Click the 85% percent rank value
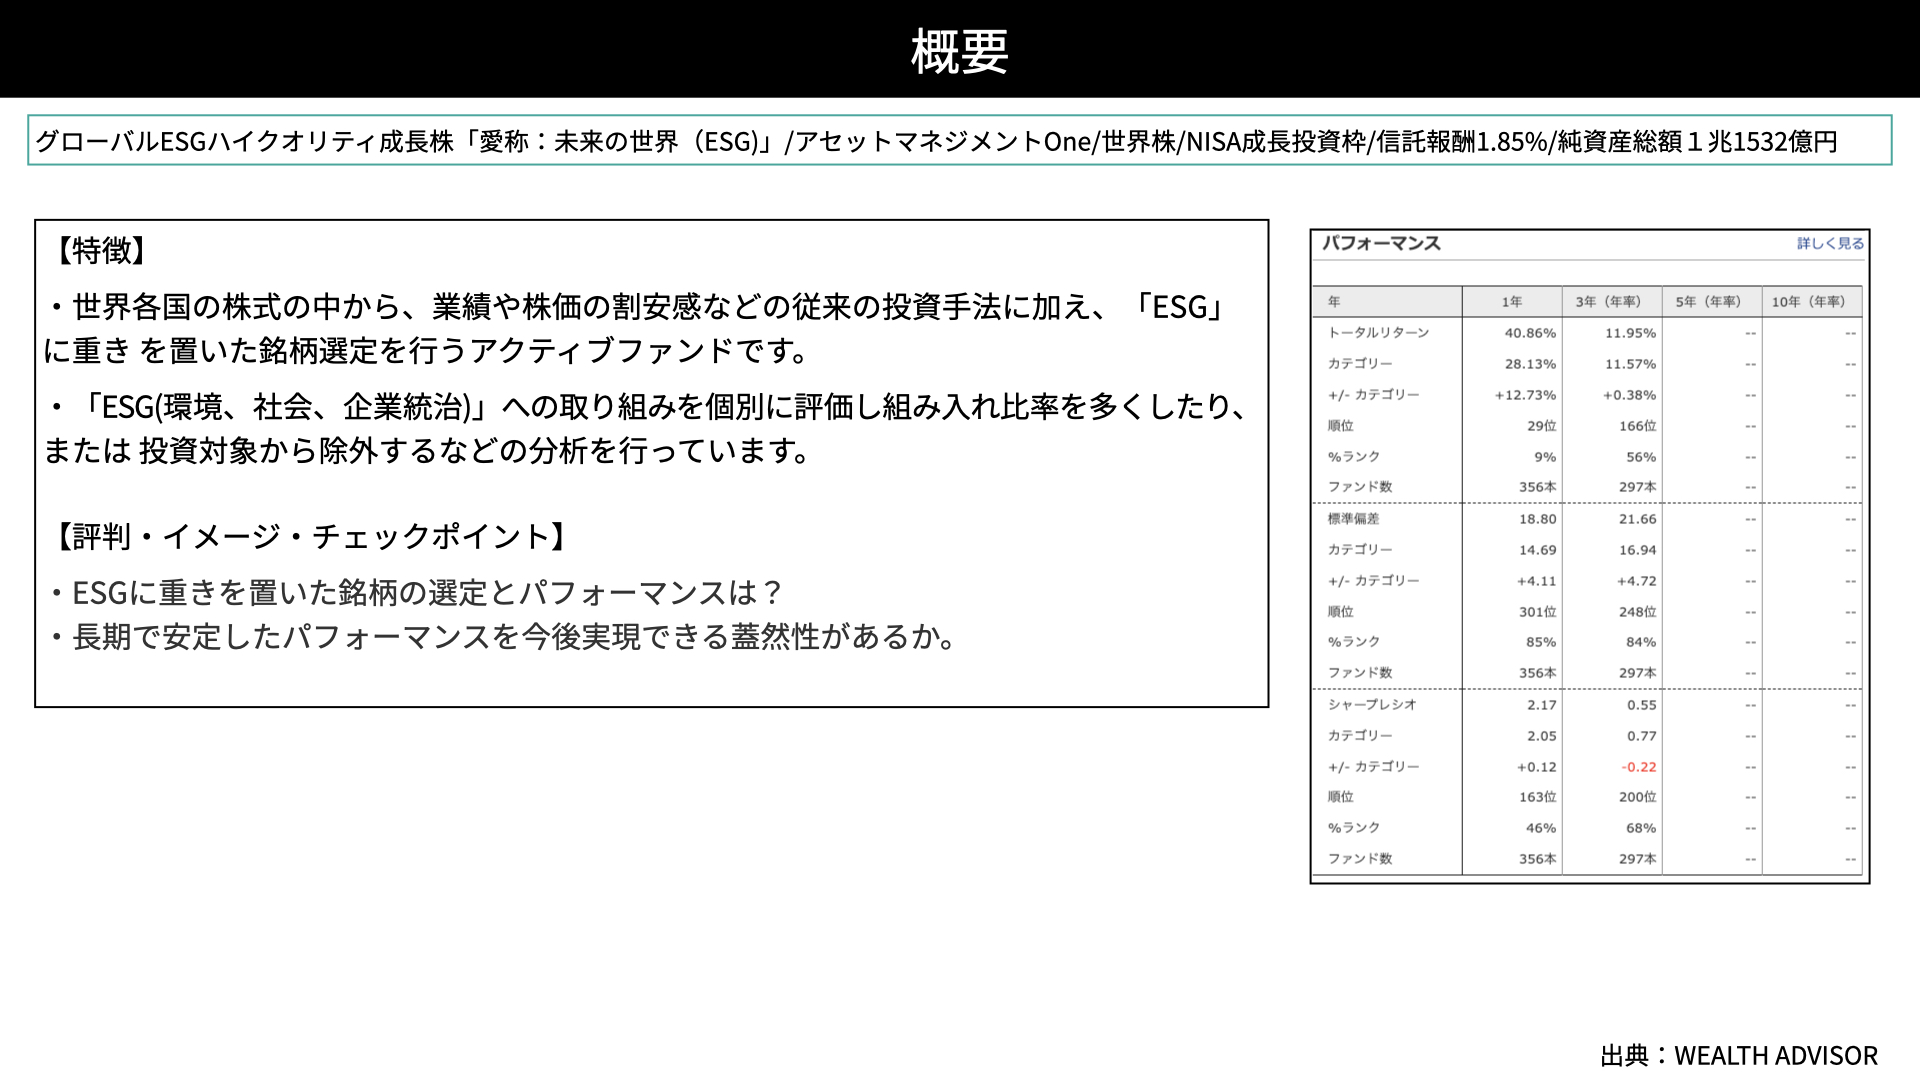This screenshot has height=1080, width=1920. (1541, 642)
